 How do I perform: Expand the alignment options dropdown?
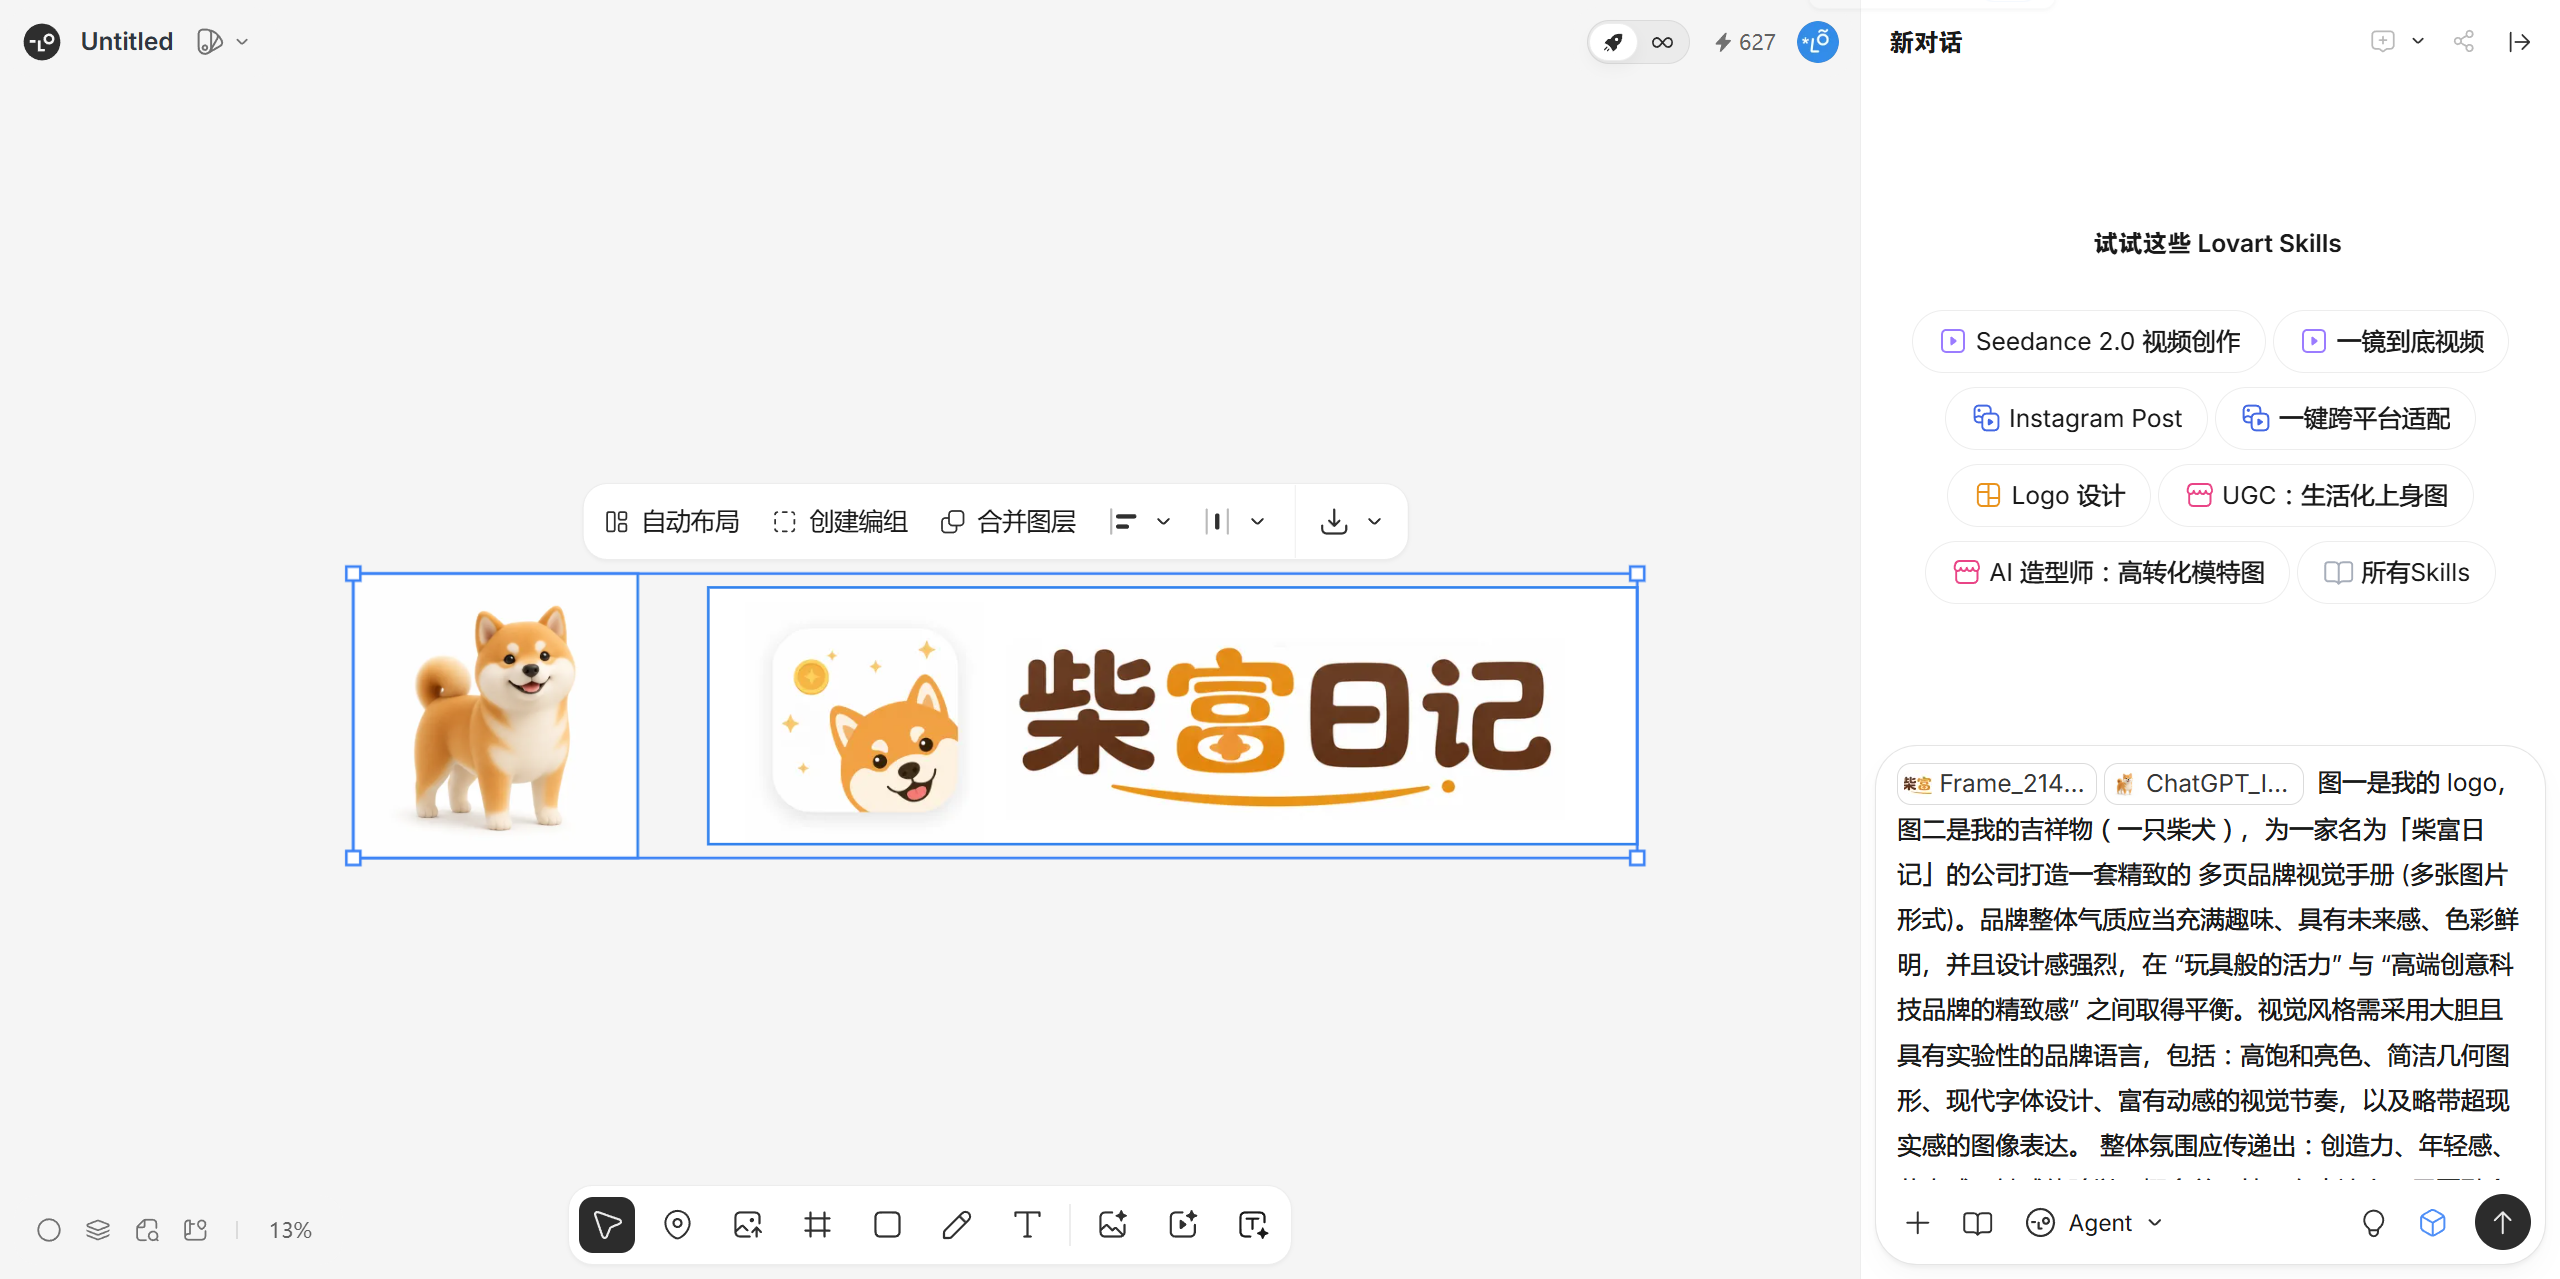tap(1163, 521)
